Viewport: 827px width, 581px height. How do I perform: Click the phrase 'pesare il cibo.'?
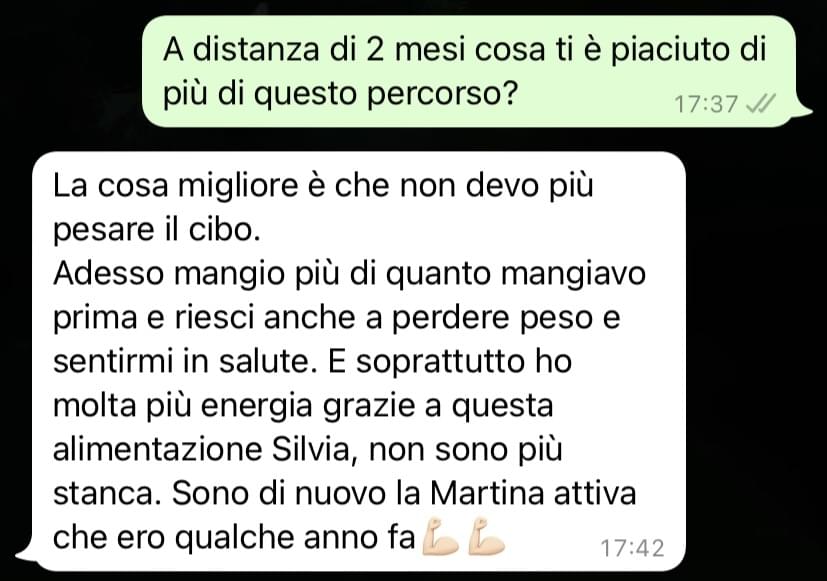(x=157, y=230)
